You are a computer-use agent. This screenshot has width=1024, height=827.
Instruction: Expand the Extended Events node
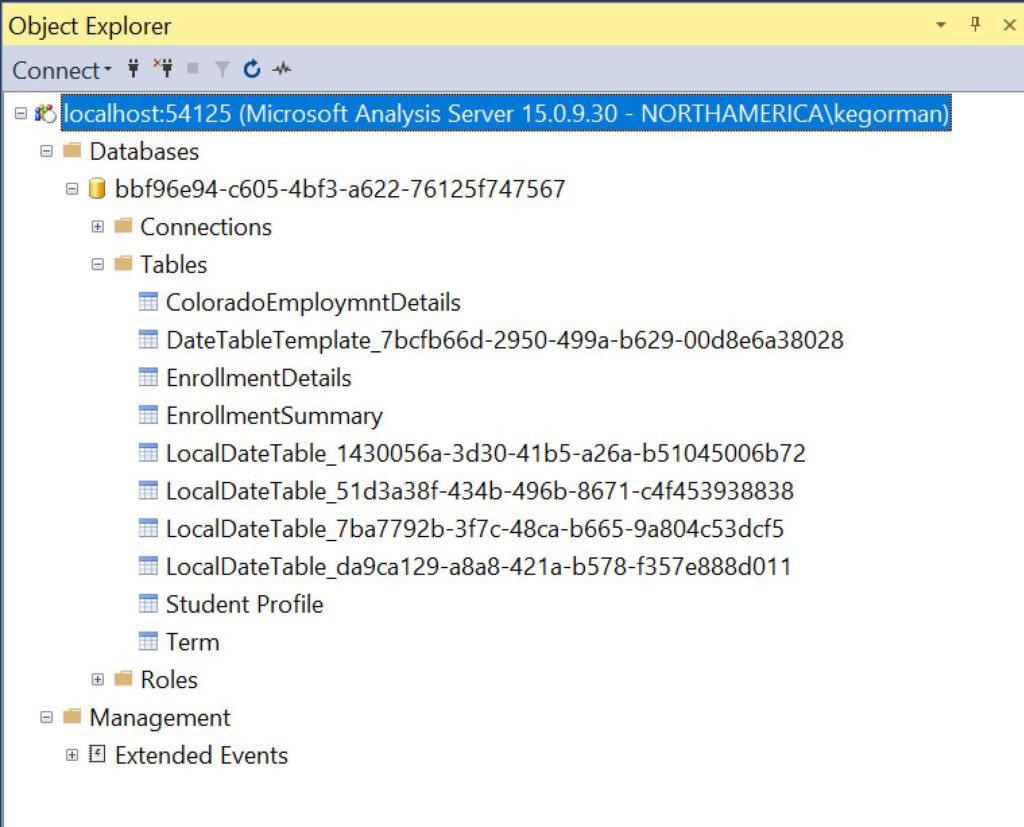coord(72,755)
